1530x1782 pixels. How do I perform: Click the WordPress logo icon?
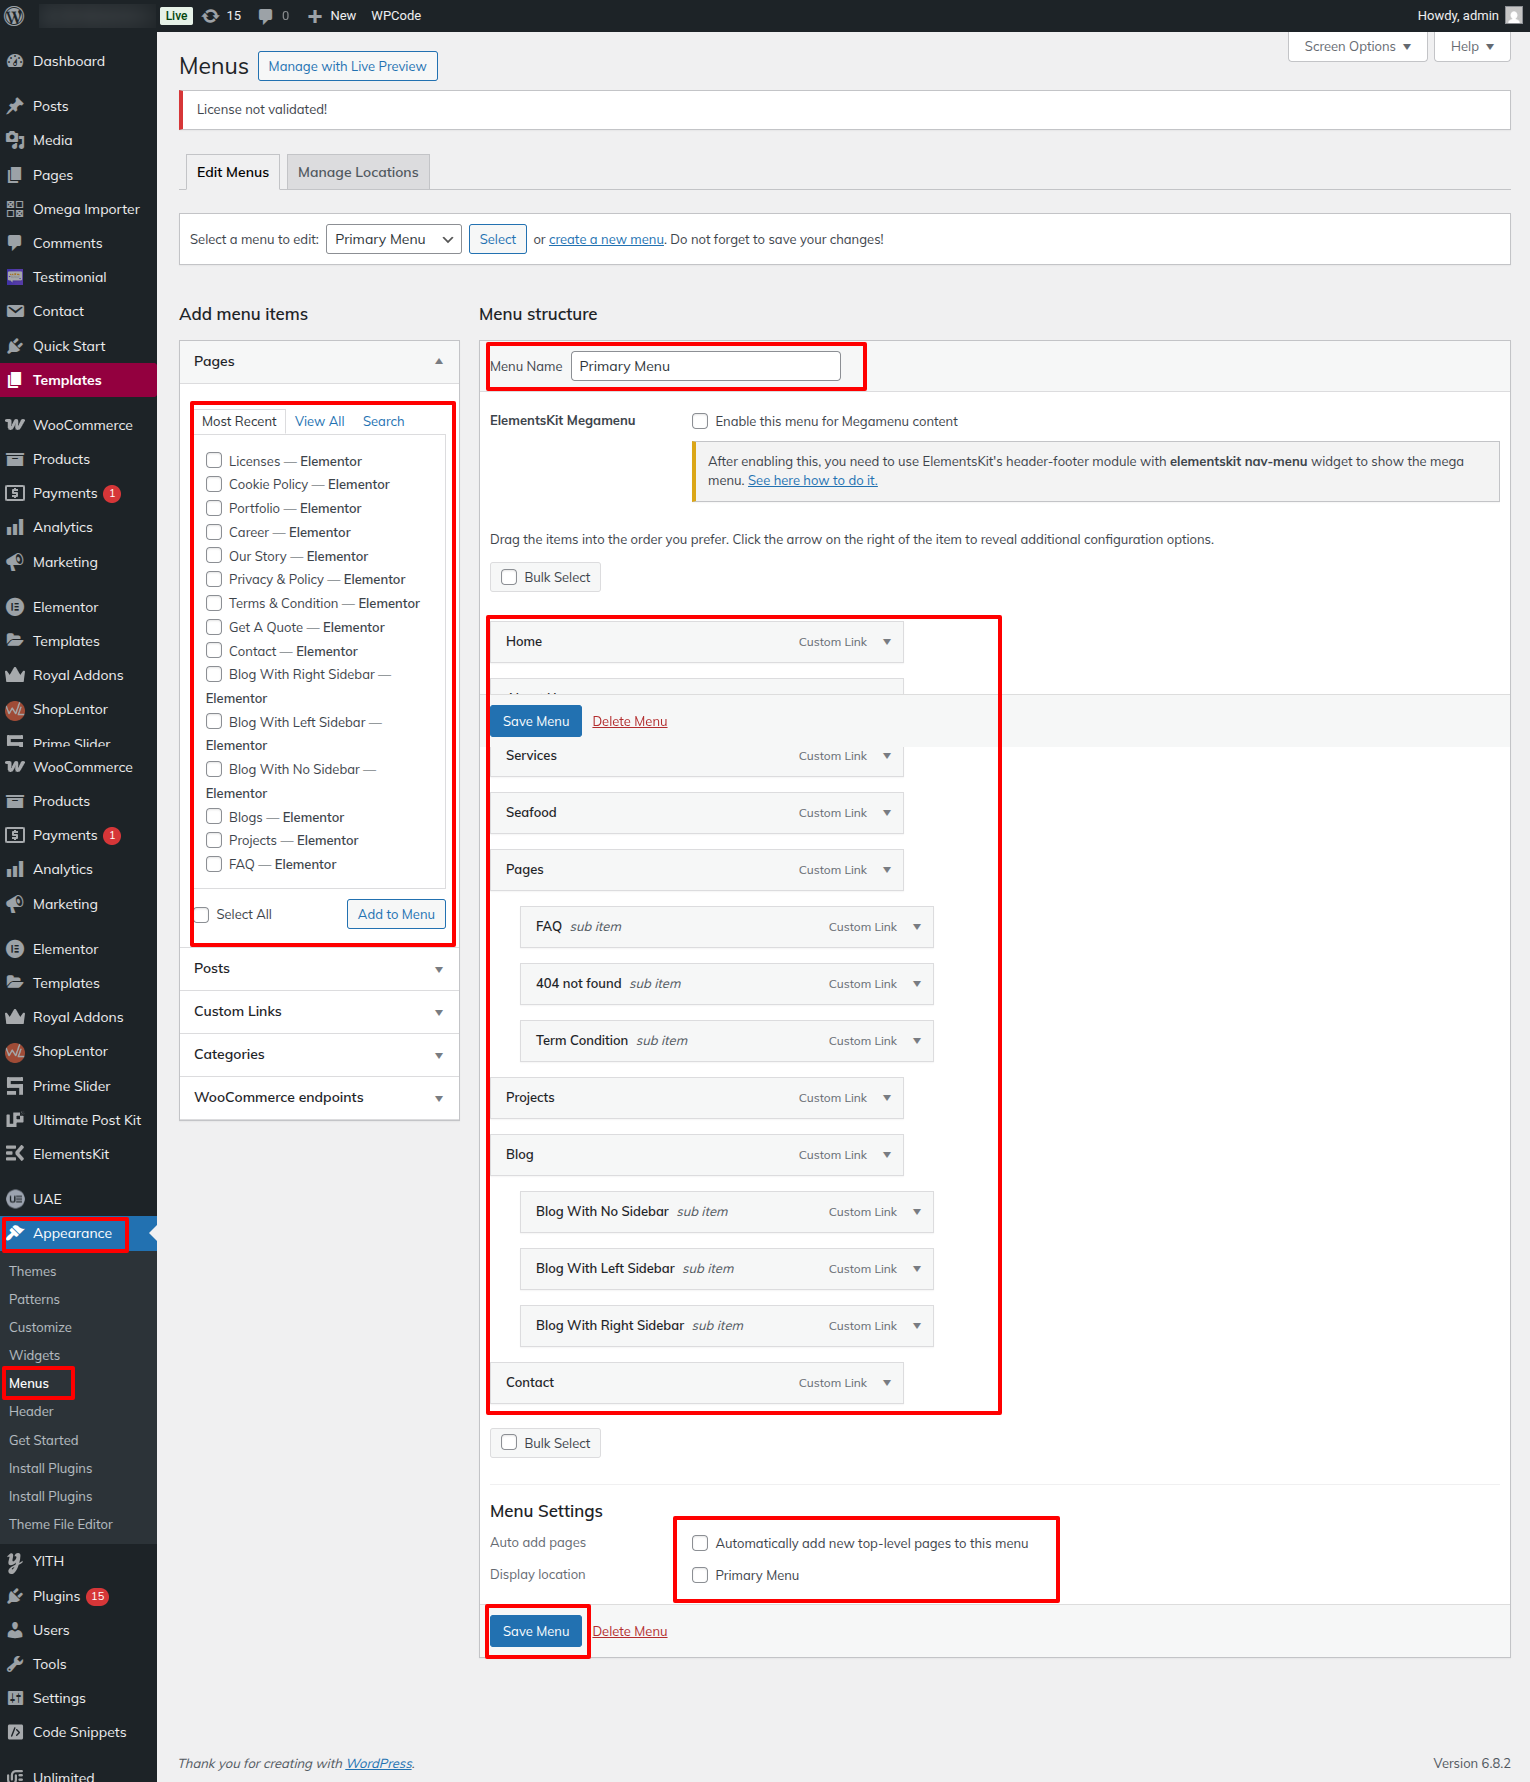[15, 16]
